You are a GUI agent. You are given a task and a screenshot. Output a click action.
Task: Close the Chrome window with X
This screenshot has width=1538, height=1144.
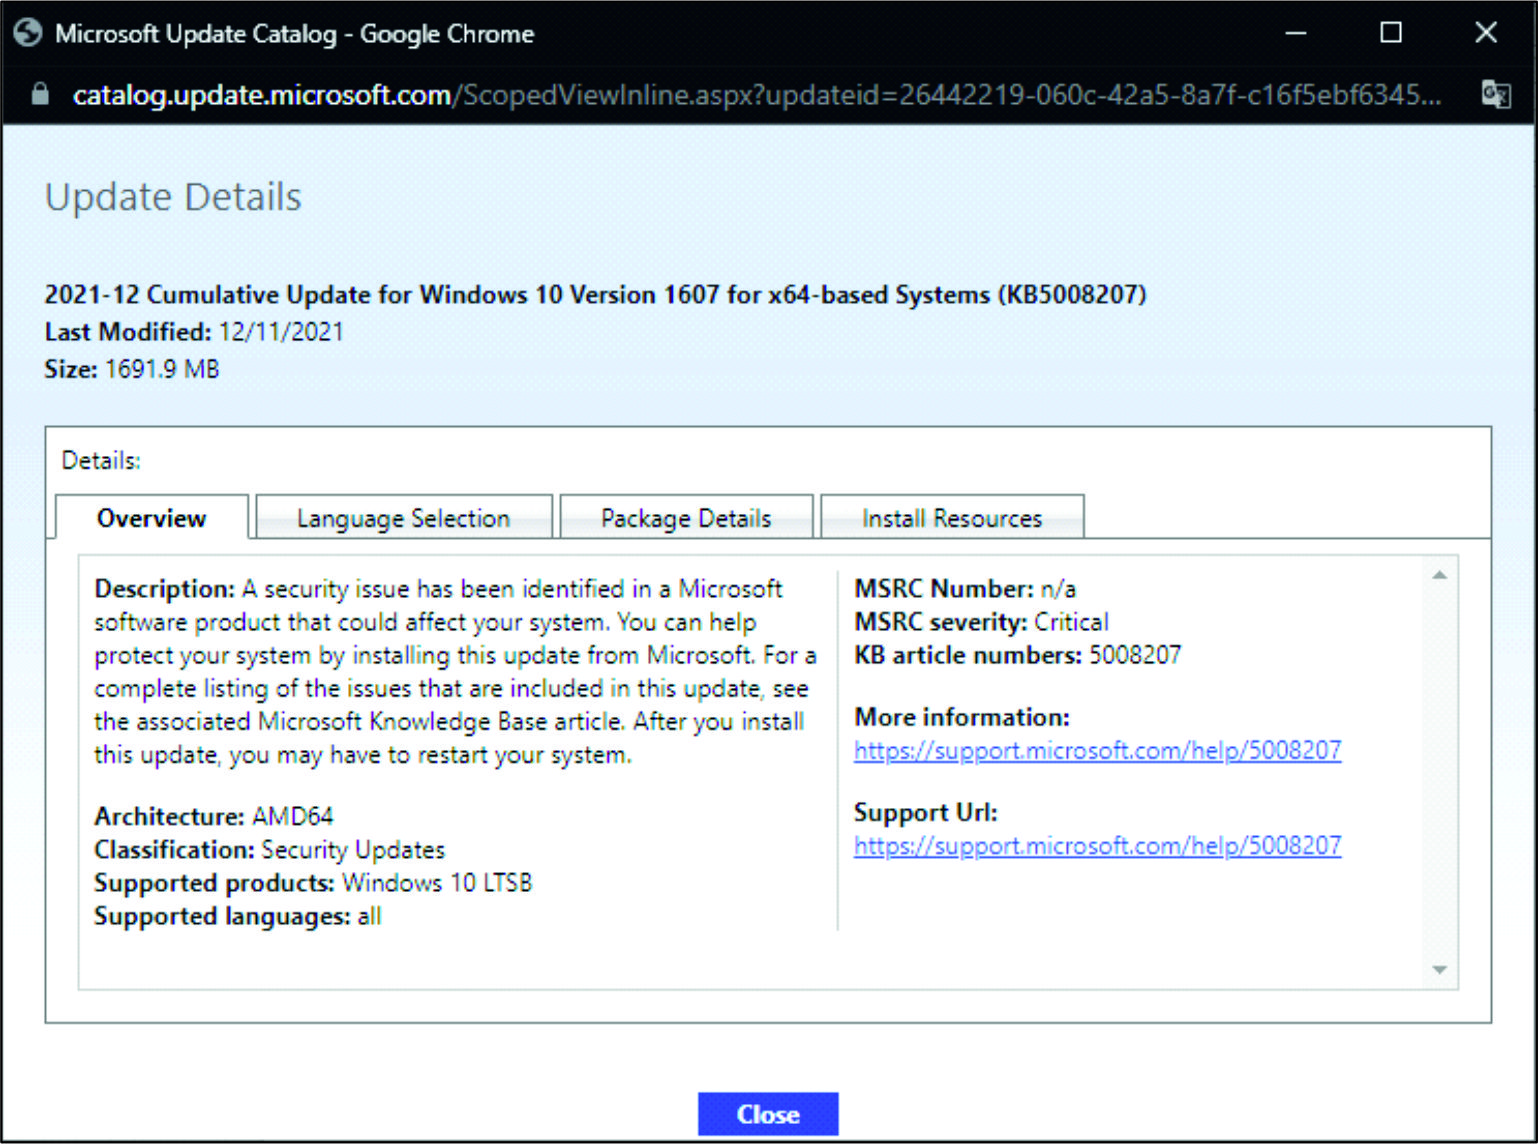[x=1486, y=33]
